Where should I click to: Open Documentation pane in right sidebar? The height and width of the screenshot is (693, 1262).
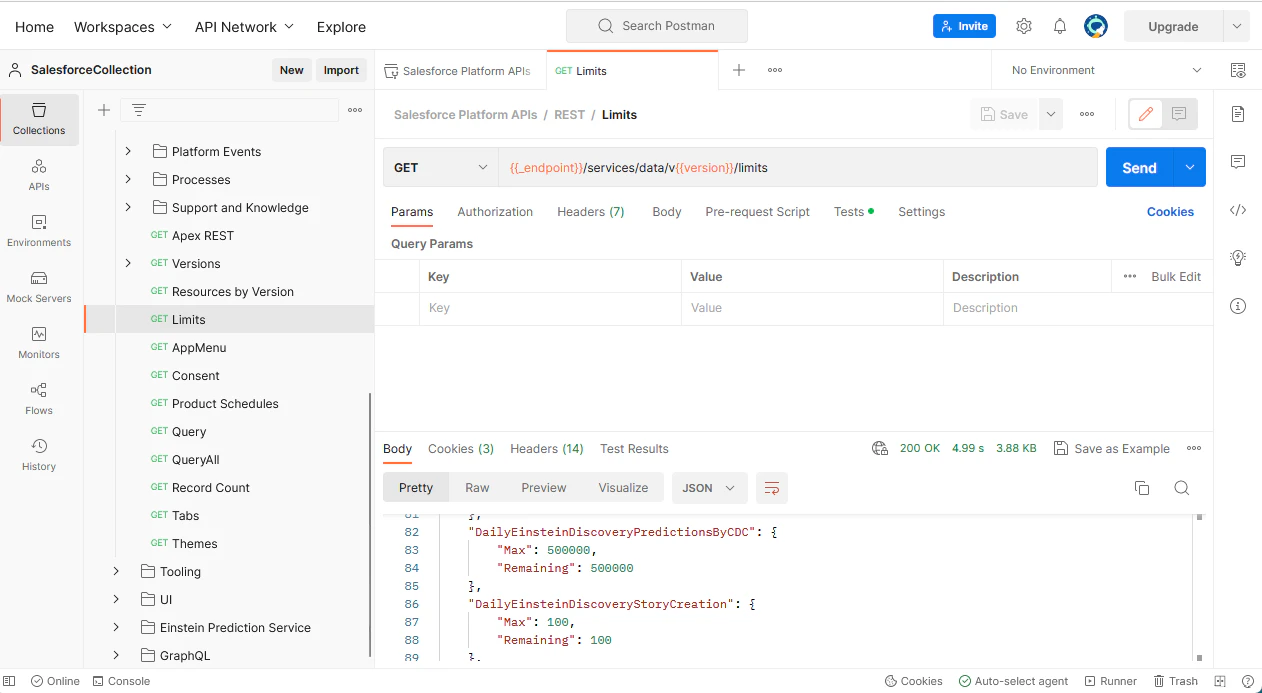(x=1238, y=114)
